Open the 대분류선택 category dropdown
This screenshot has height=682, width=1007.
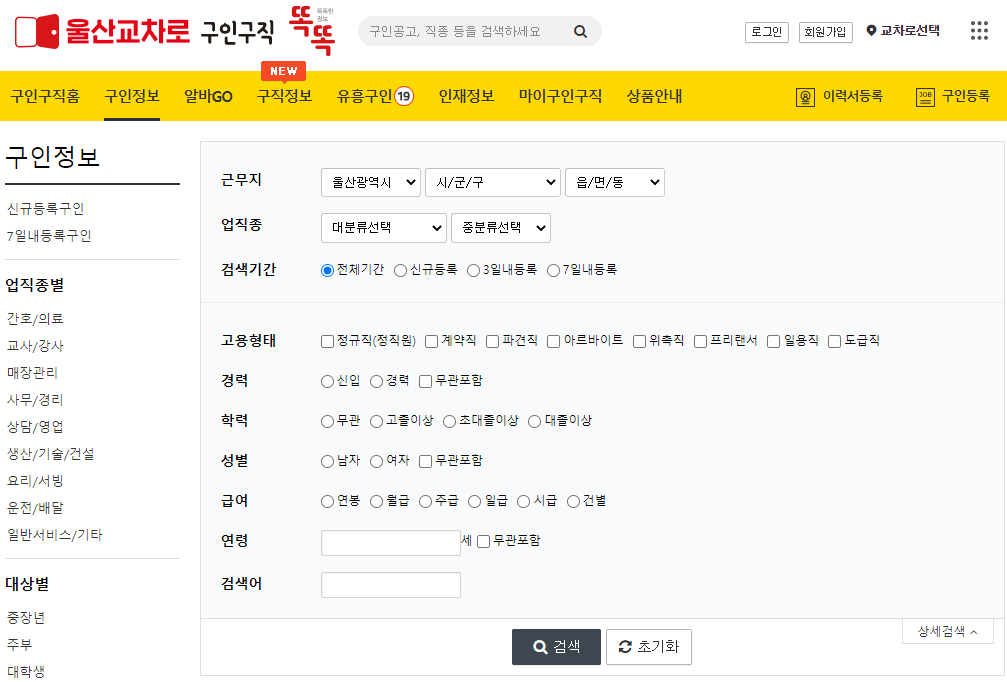[x=383, y=228]
